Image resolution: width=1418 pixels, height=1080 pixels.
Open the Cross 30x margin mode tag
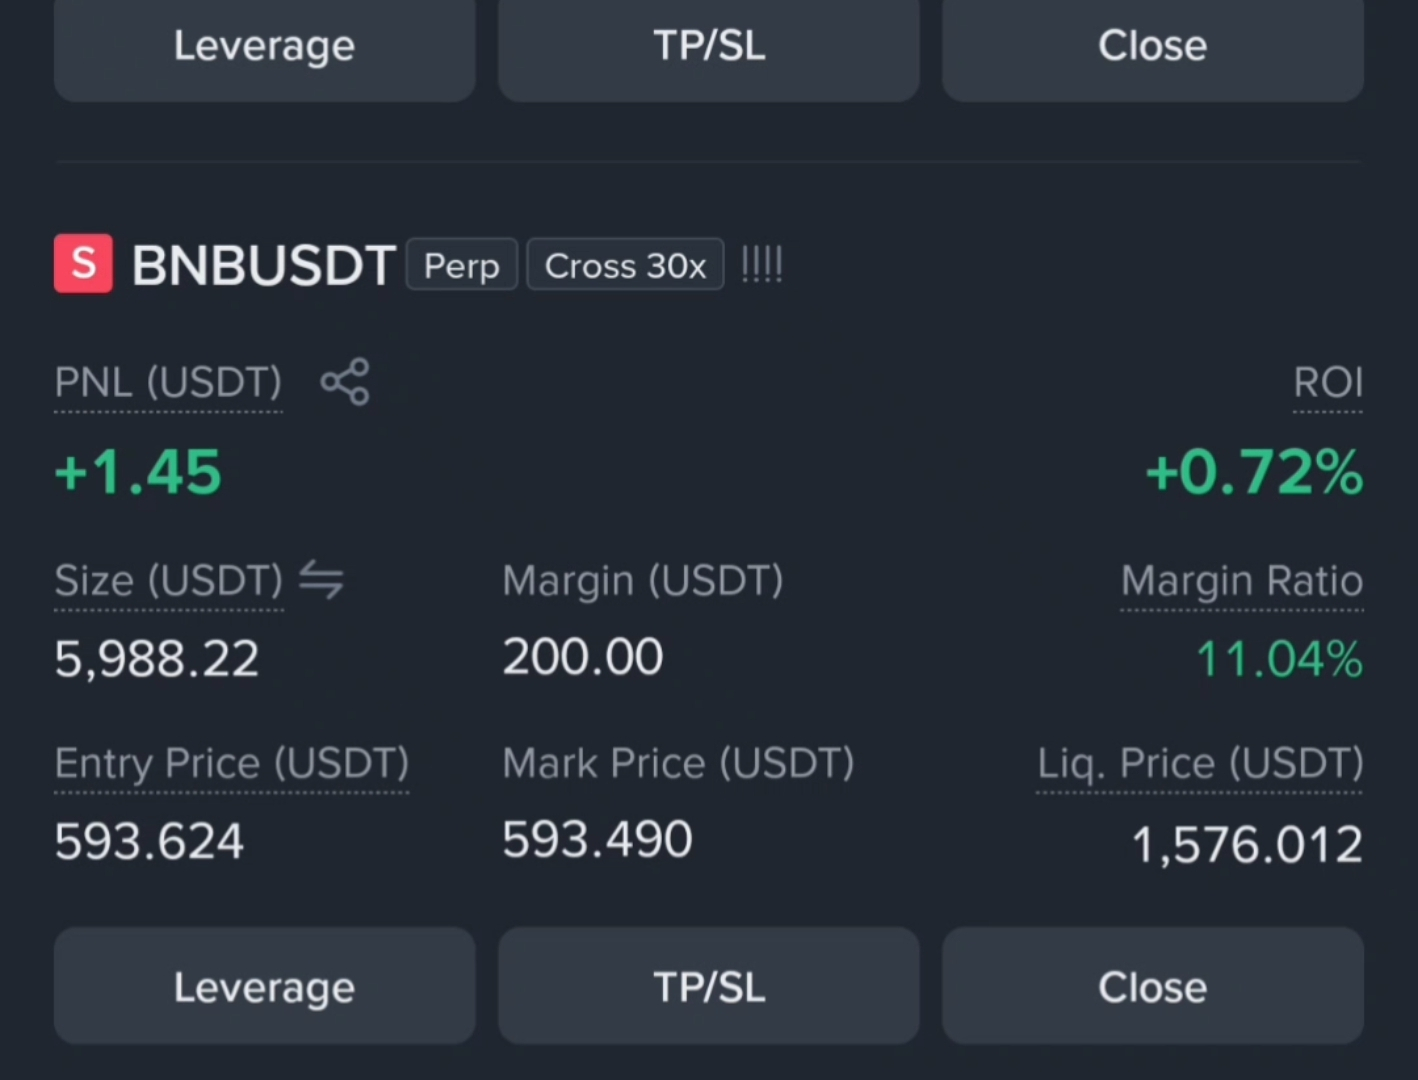point(625,265)
